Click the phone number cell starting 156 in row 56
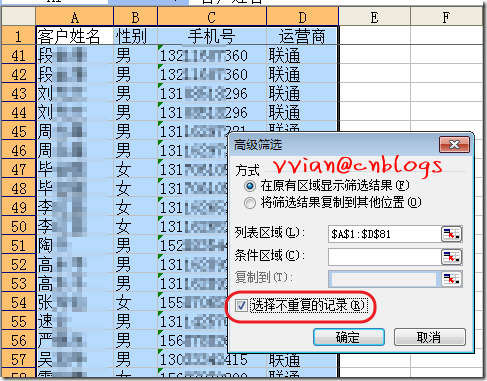Viewport: 487px width, 381px height. click(x=192, y=340)
